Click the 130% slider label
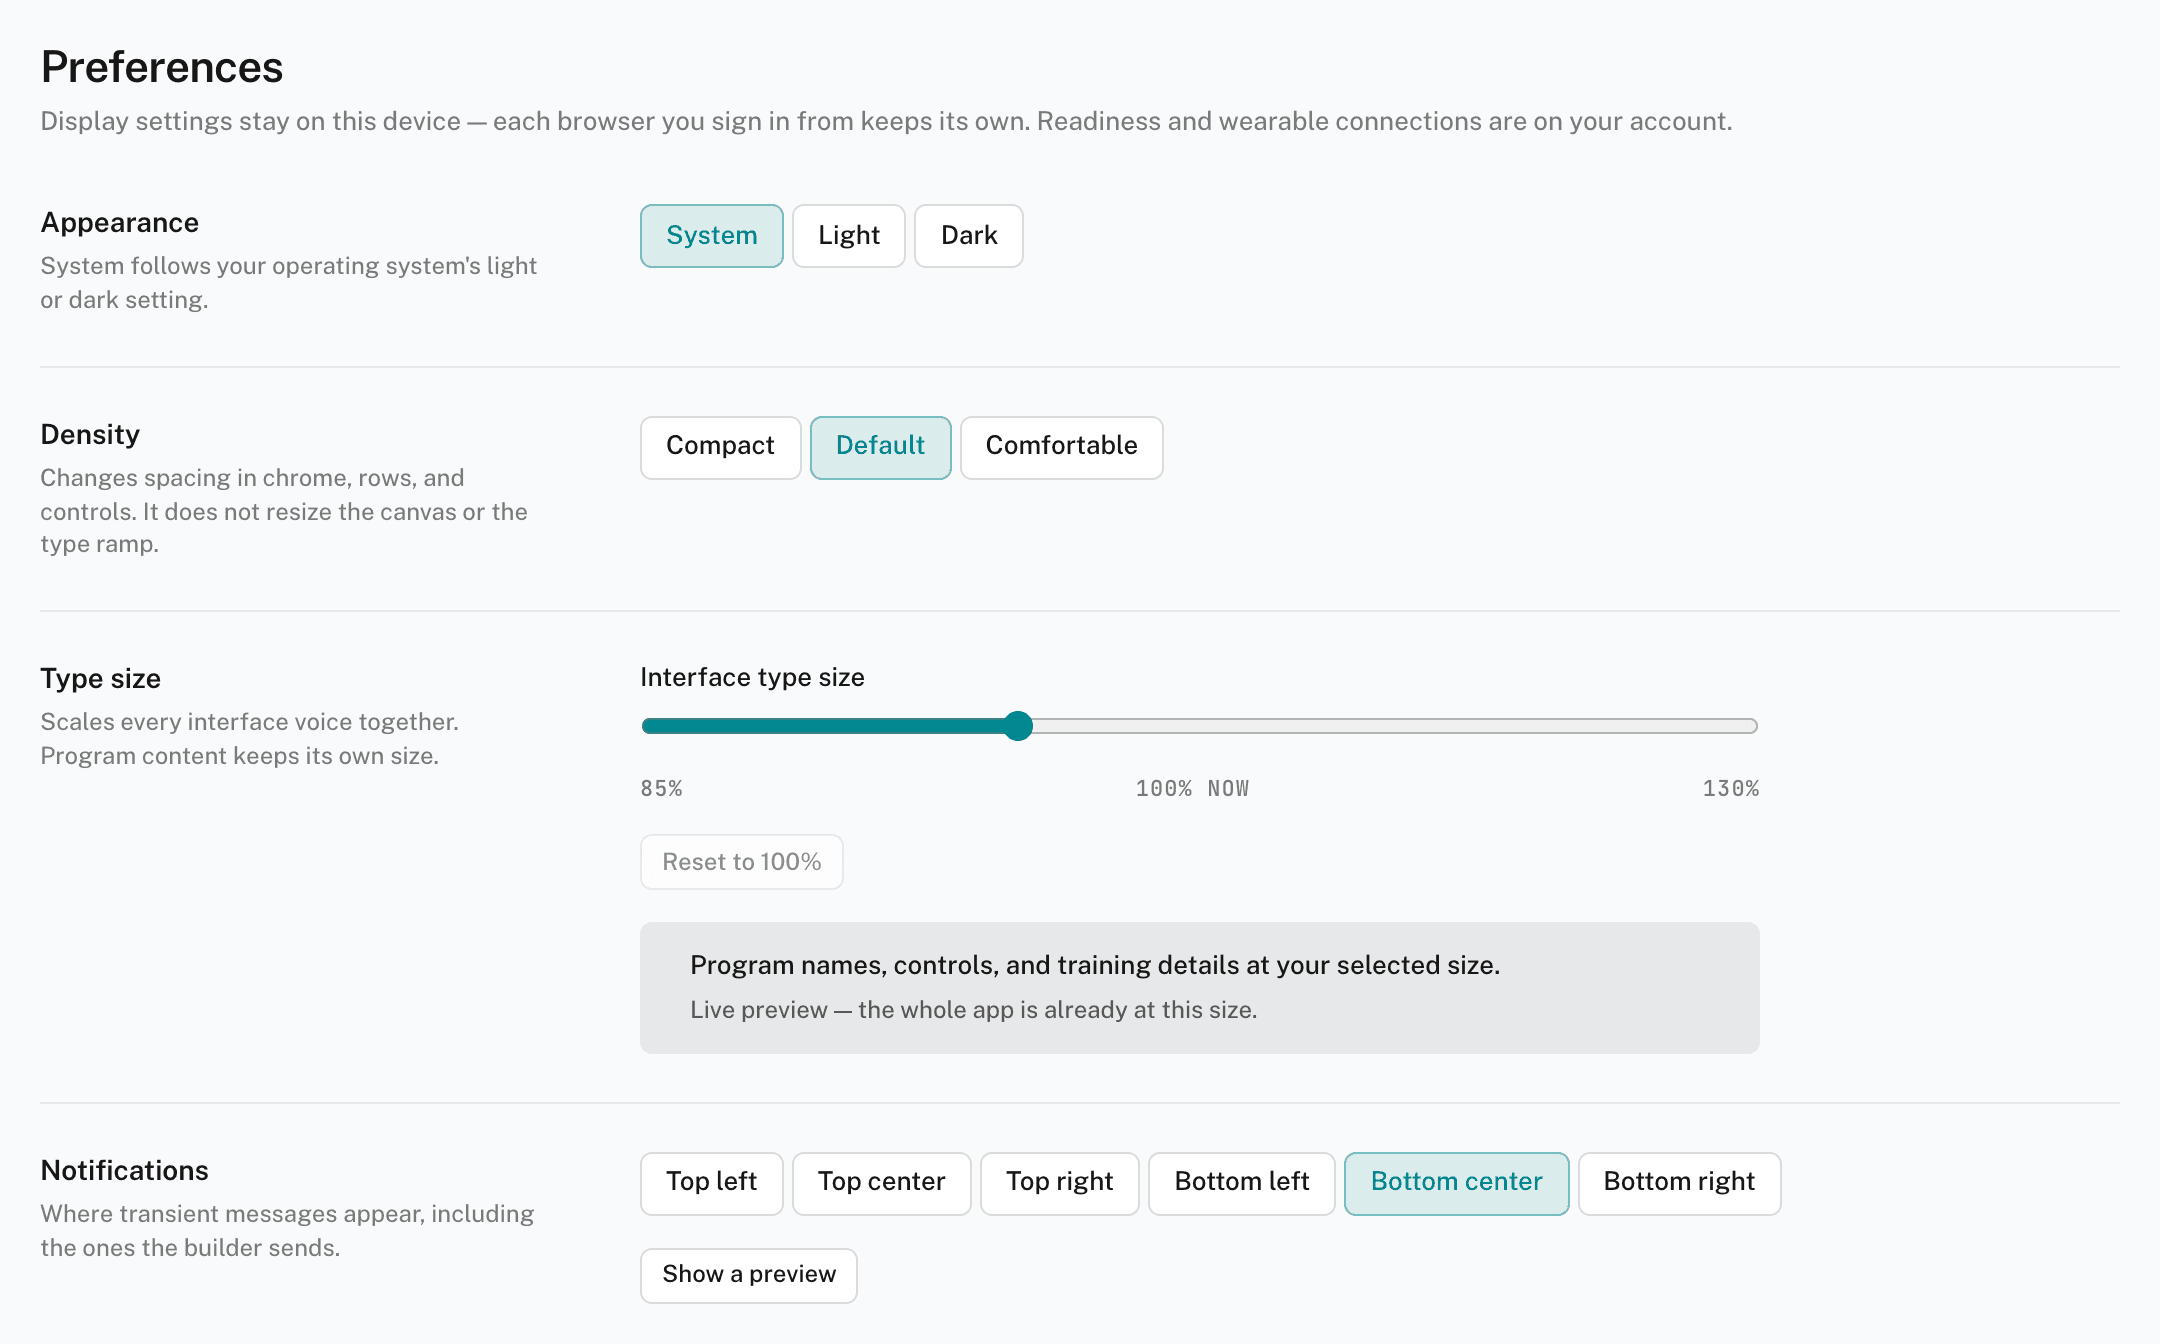Image resolution: width=2160 pixels, height=1344 pixels. pos(1731,789)
